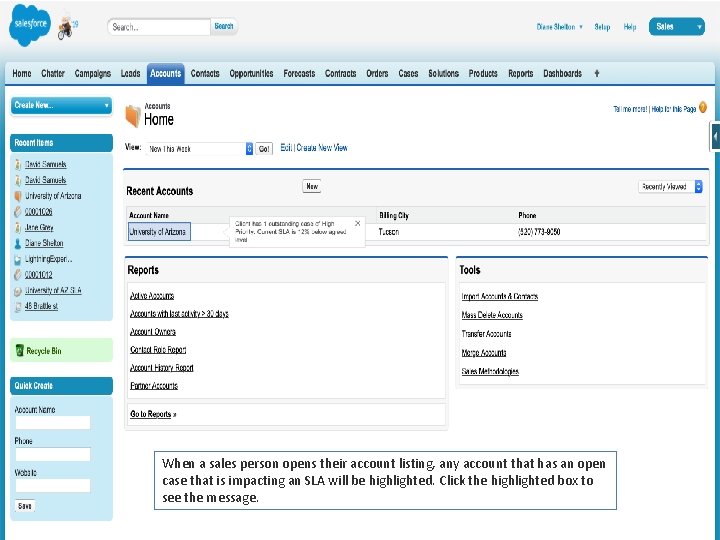Open Accounts with last activity > 30 days
This screenshot has height=540, width=720.
[179, 314]
